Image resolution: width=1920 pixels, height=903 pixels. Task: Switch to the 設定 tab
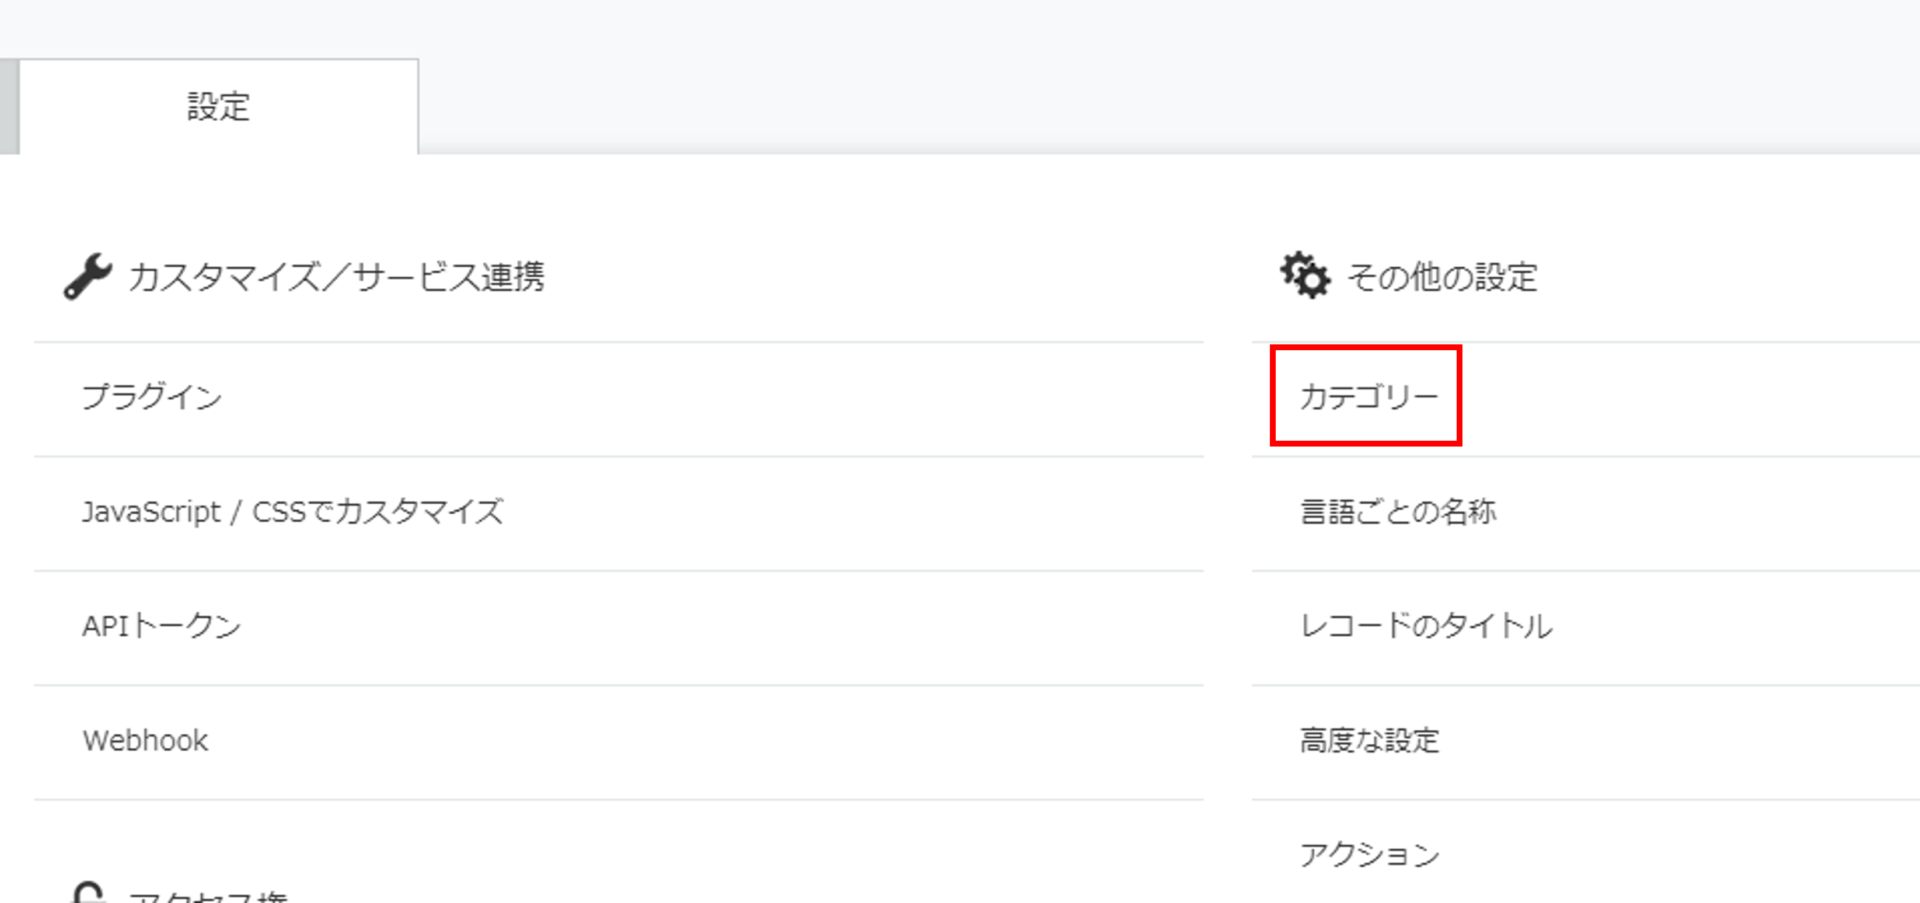(218, 106)
